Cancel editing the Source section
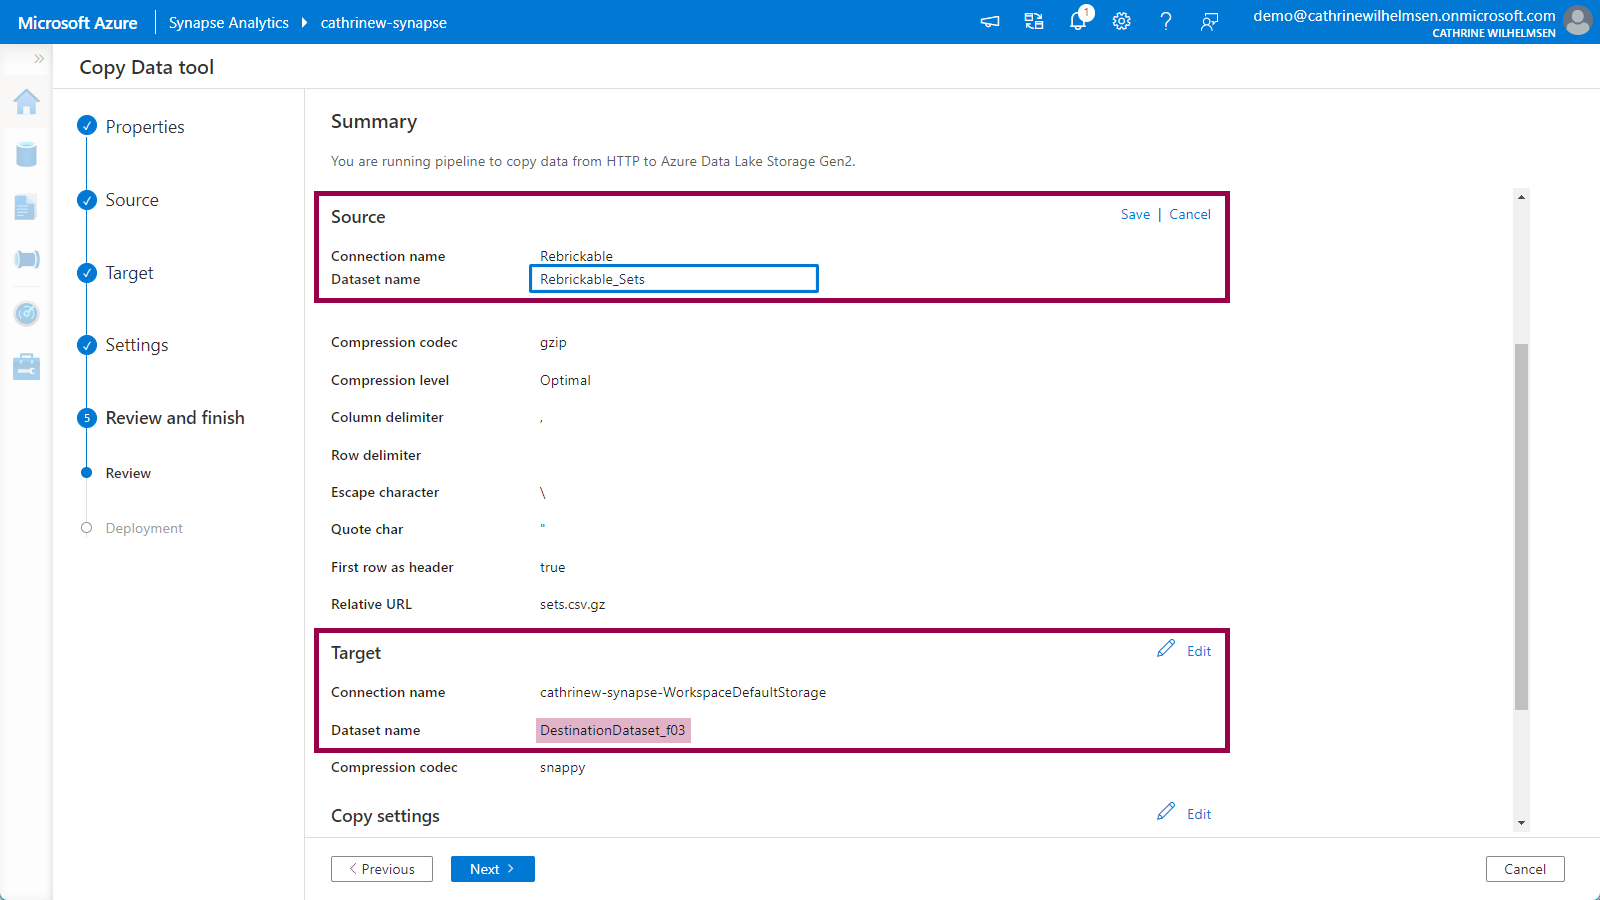The image size is (1600, 900). (1190, 215)
